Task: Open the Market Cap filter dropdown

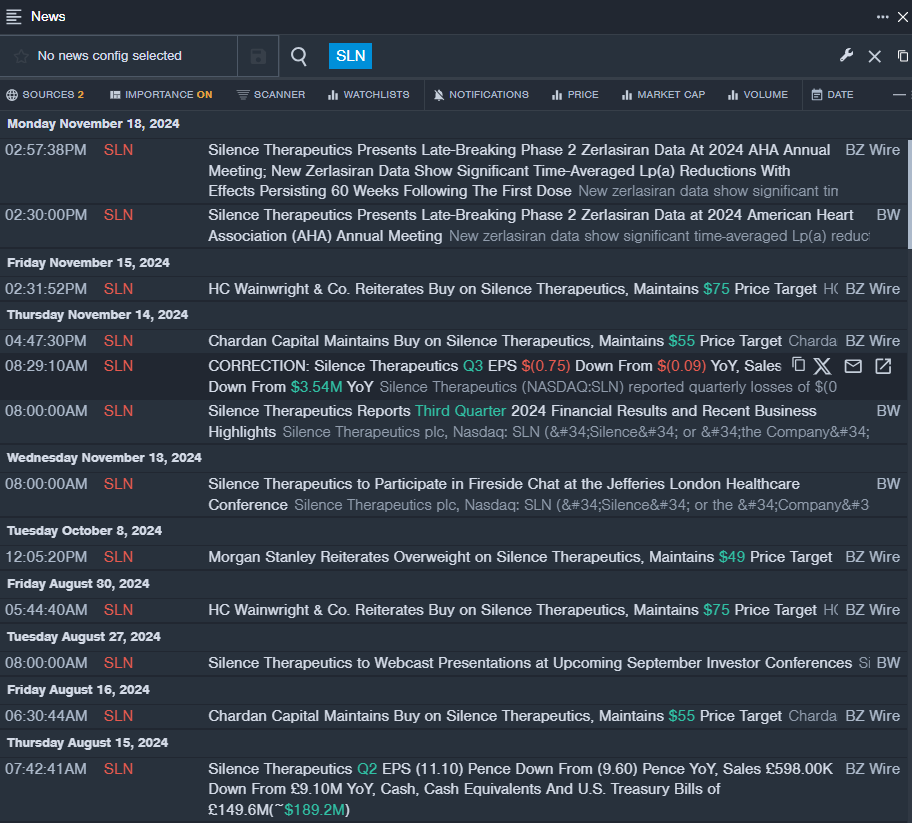Action: tap(663, 95)
